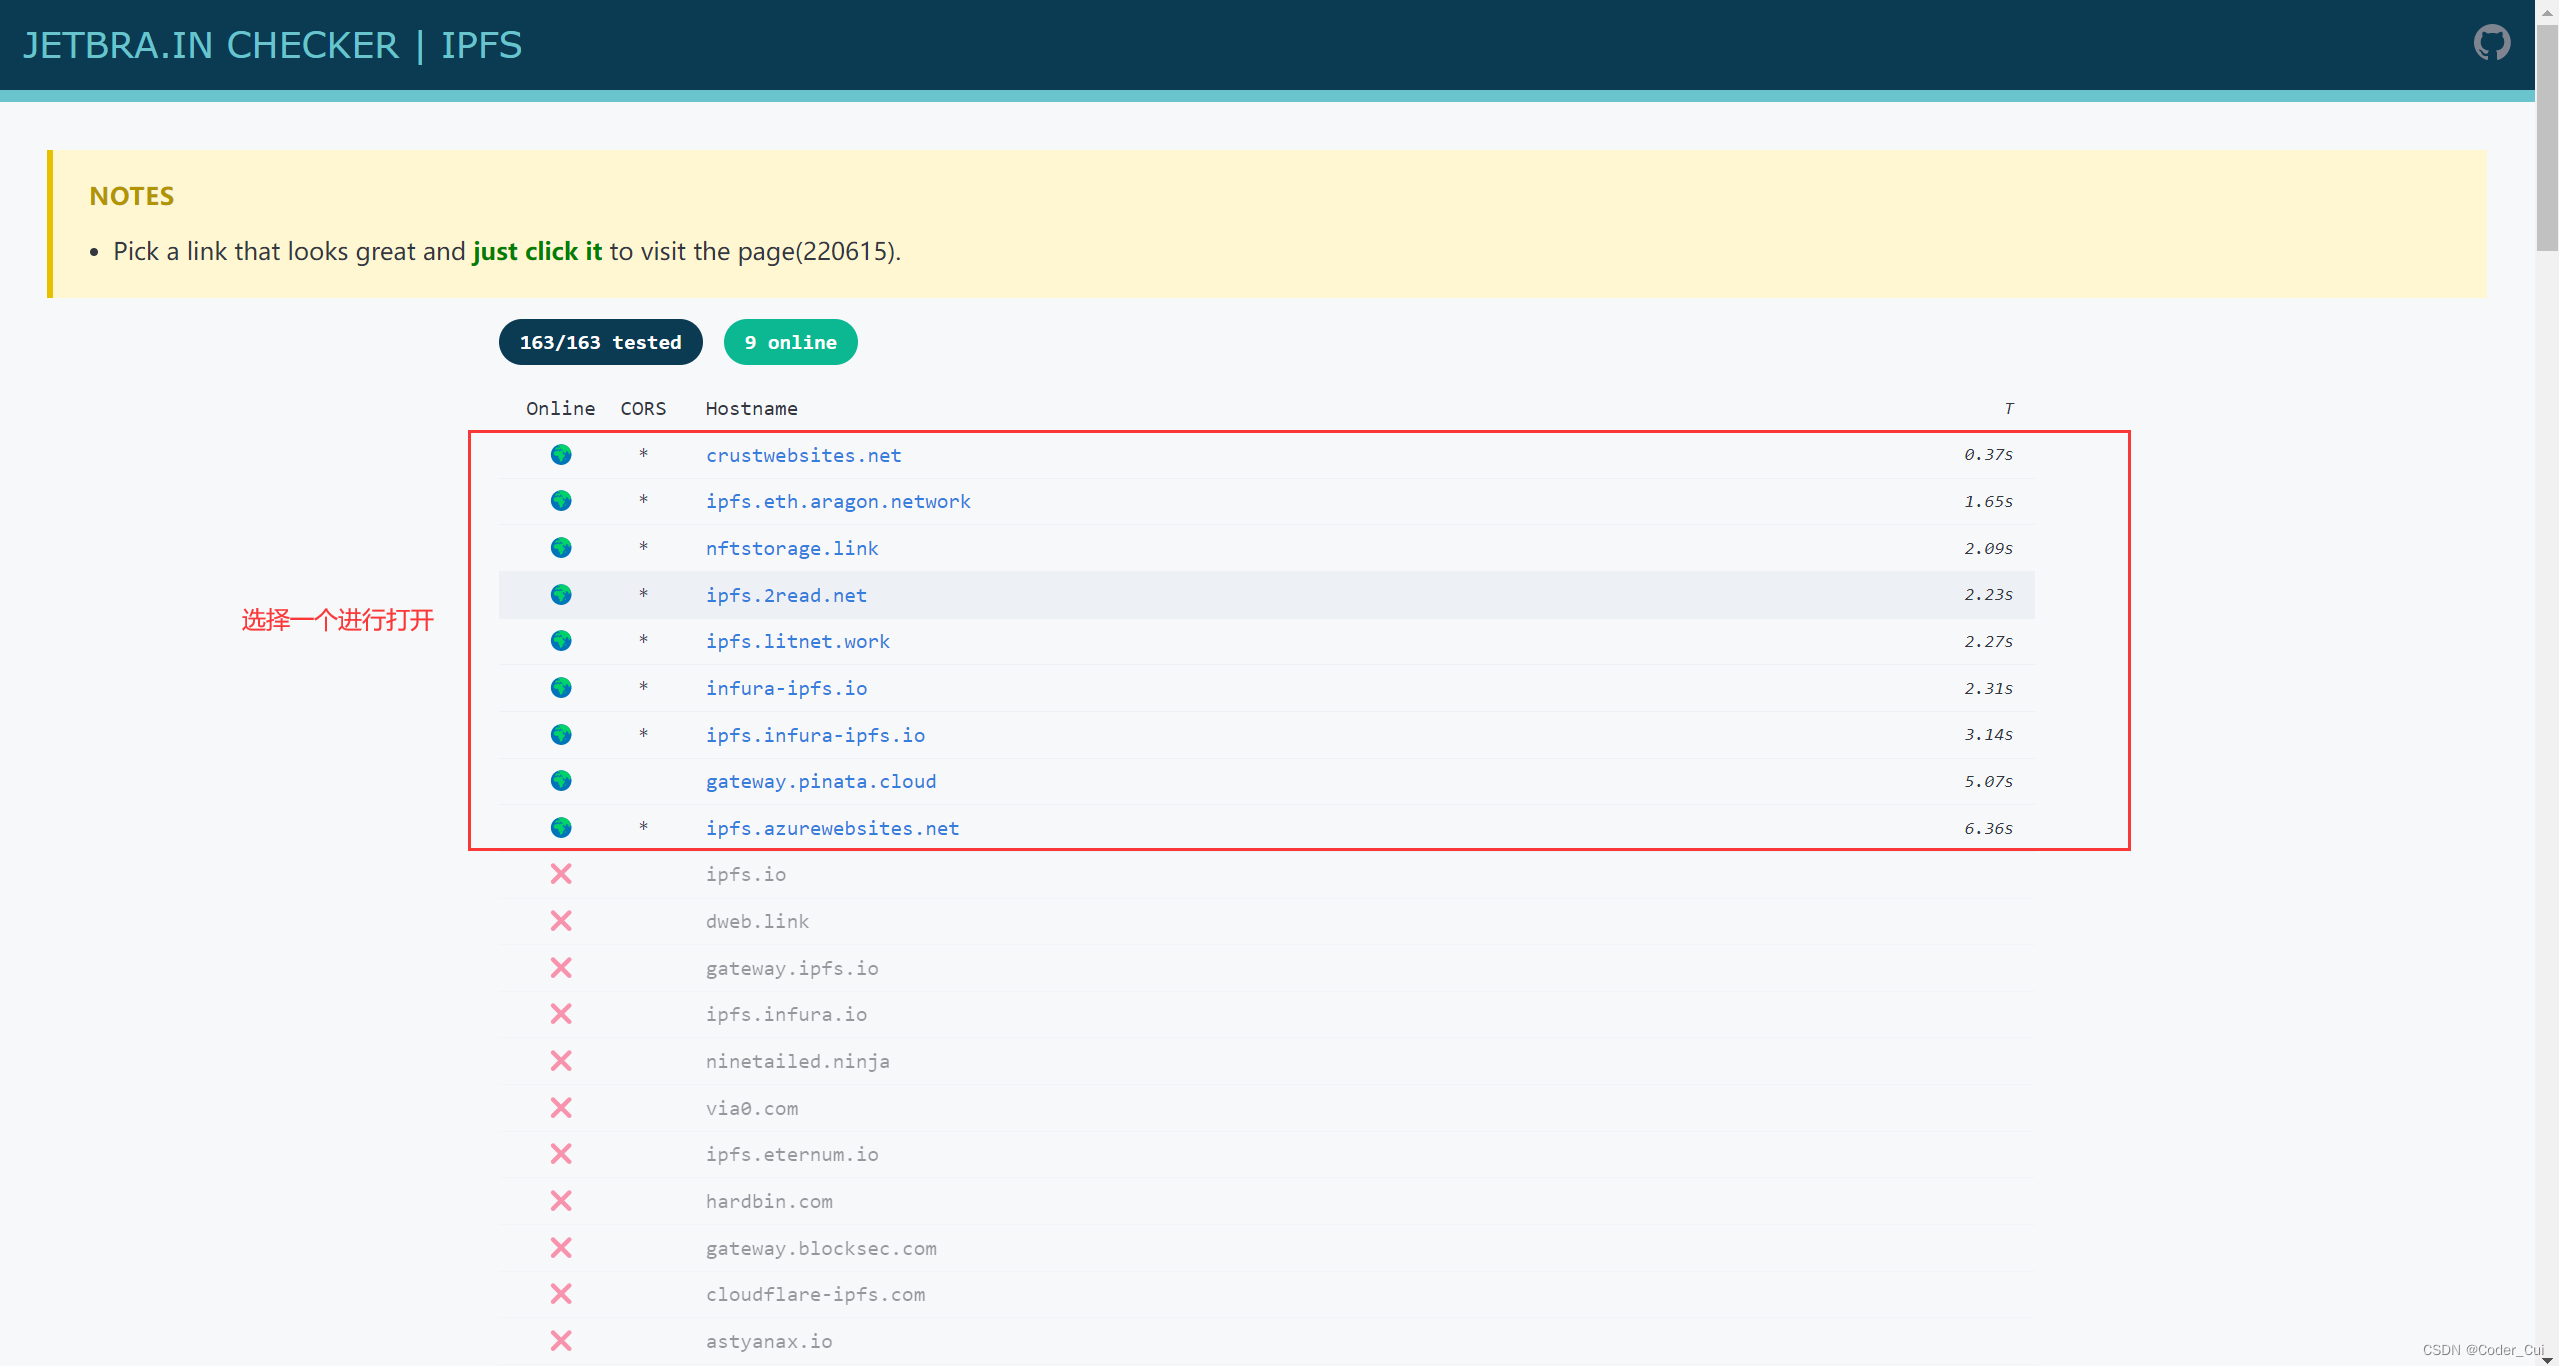Viewport: 2559px width, 1366px height.
Task: Click the globe icon beside crustwebsites.net
Action: coord(561,455)
